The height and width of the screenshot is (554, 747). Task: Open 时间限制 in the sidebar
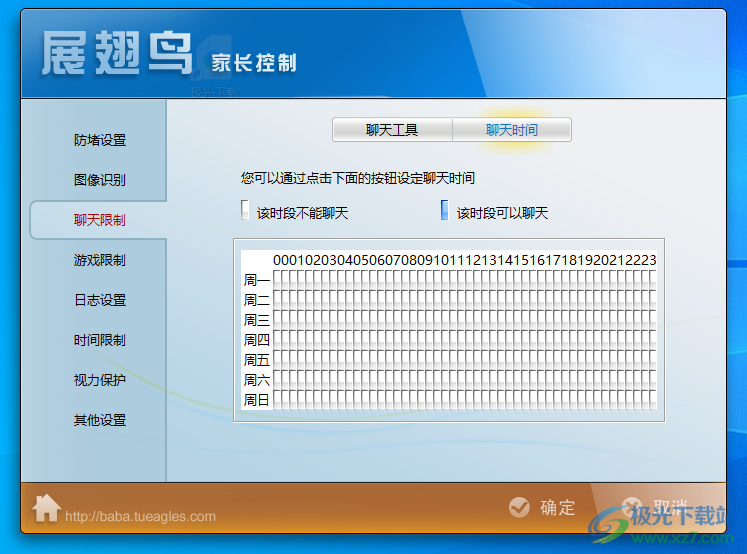[99, 340]
